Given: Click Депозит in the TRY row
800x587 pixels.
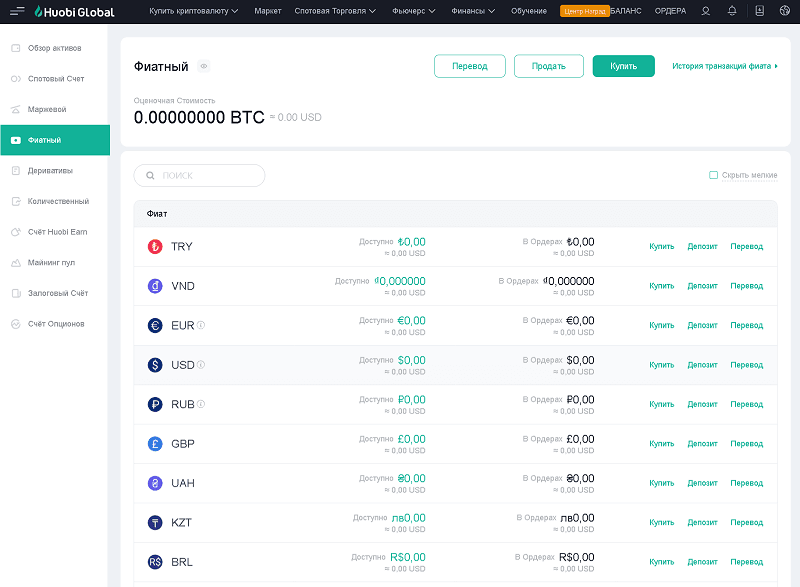Looking at the screenshot, I should [x=703, y=246].
